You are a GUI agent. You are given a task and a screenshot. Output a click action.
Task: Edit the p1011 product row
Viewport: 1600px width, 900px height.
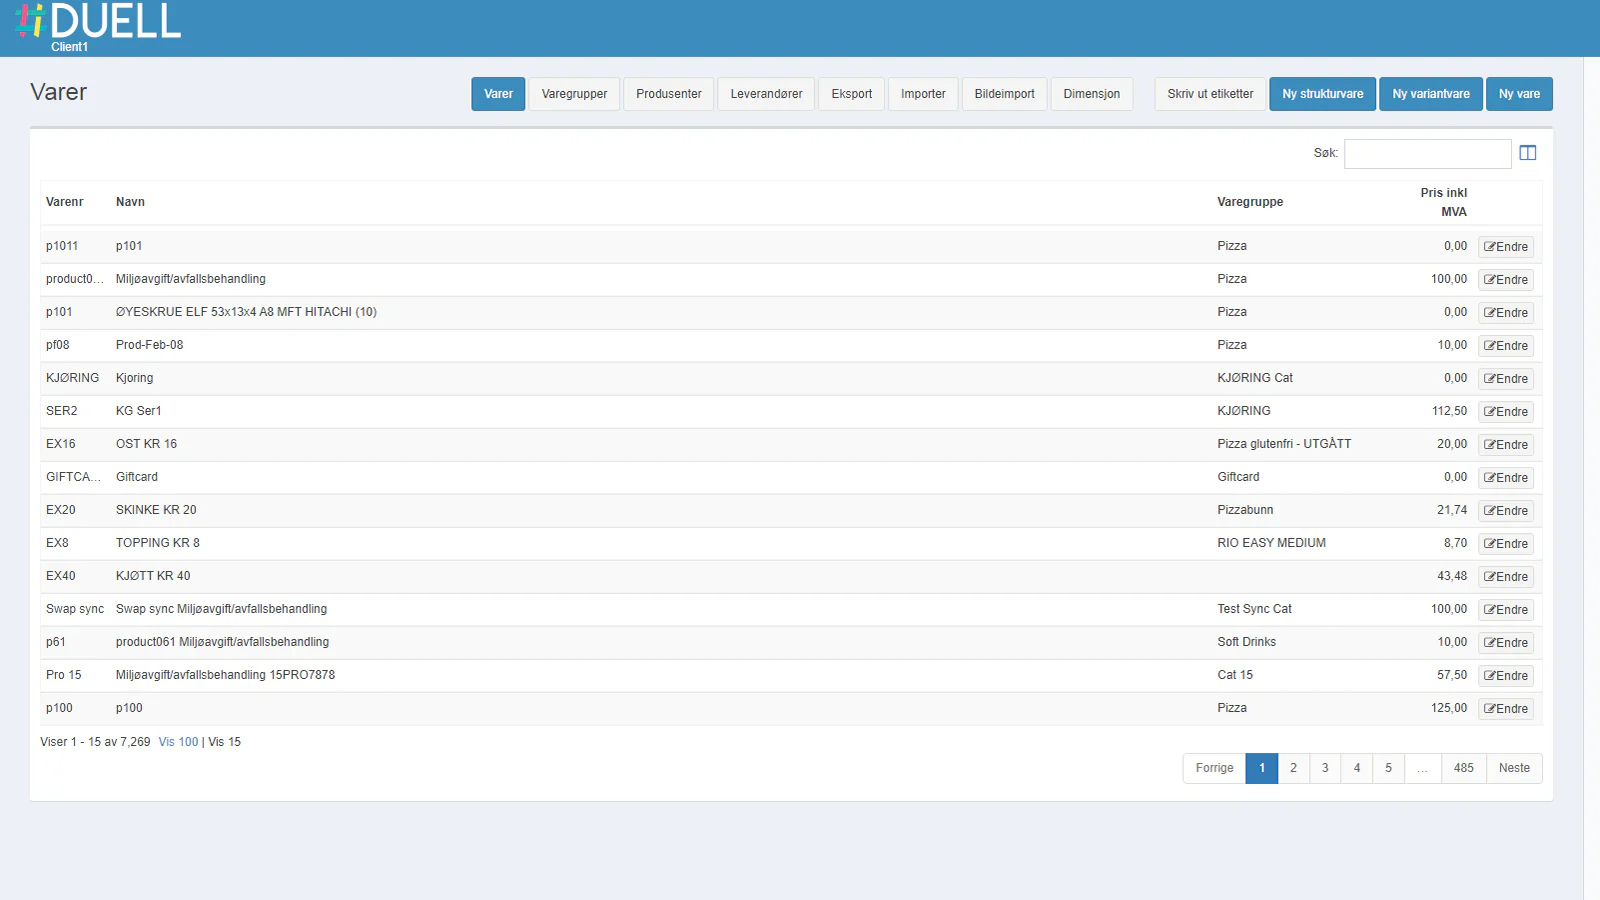click(x=1505, y=247)
